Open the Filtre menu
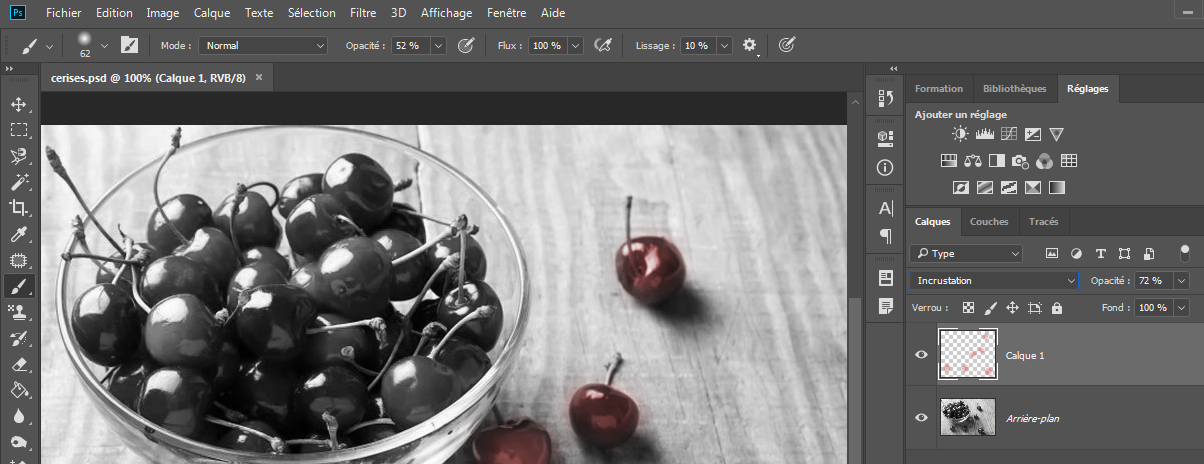 pyautogui.click(x=363, y=13)
